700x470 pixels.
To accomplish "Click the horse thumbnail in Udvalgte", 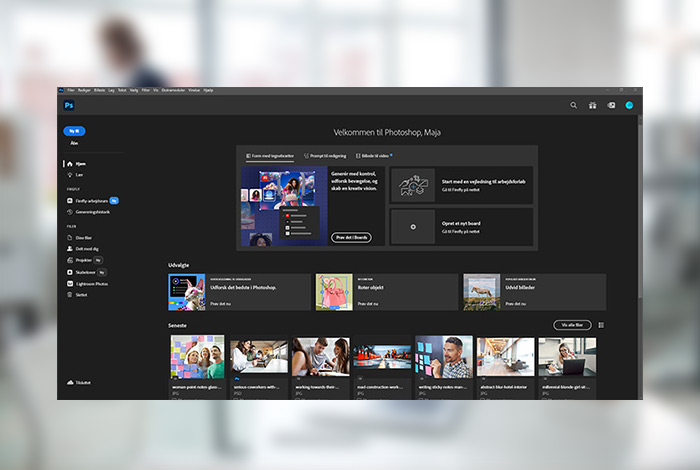I will 482,292.
